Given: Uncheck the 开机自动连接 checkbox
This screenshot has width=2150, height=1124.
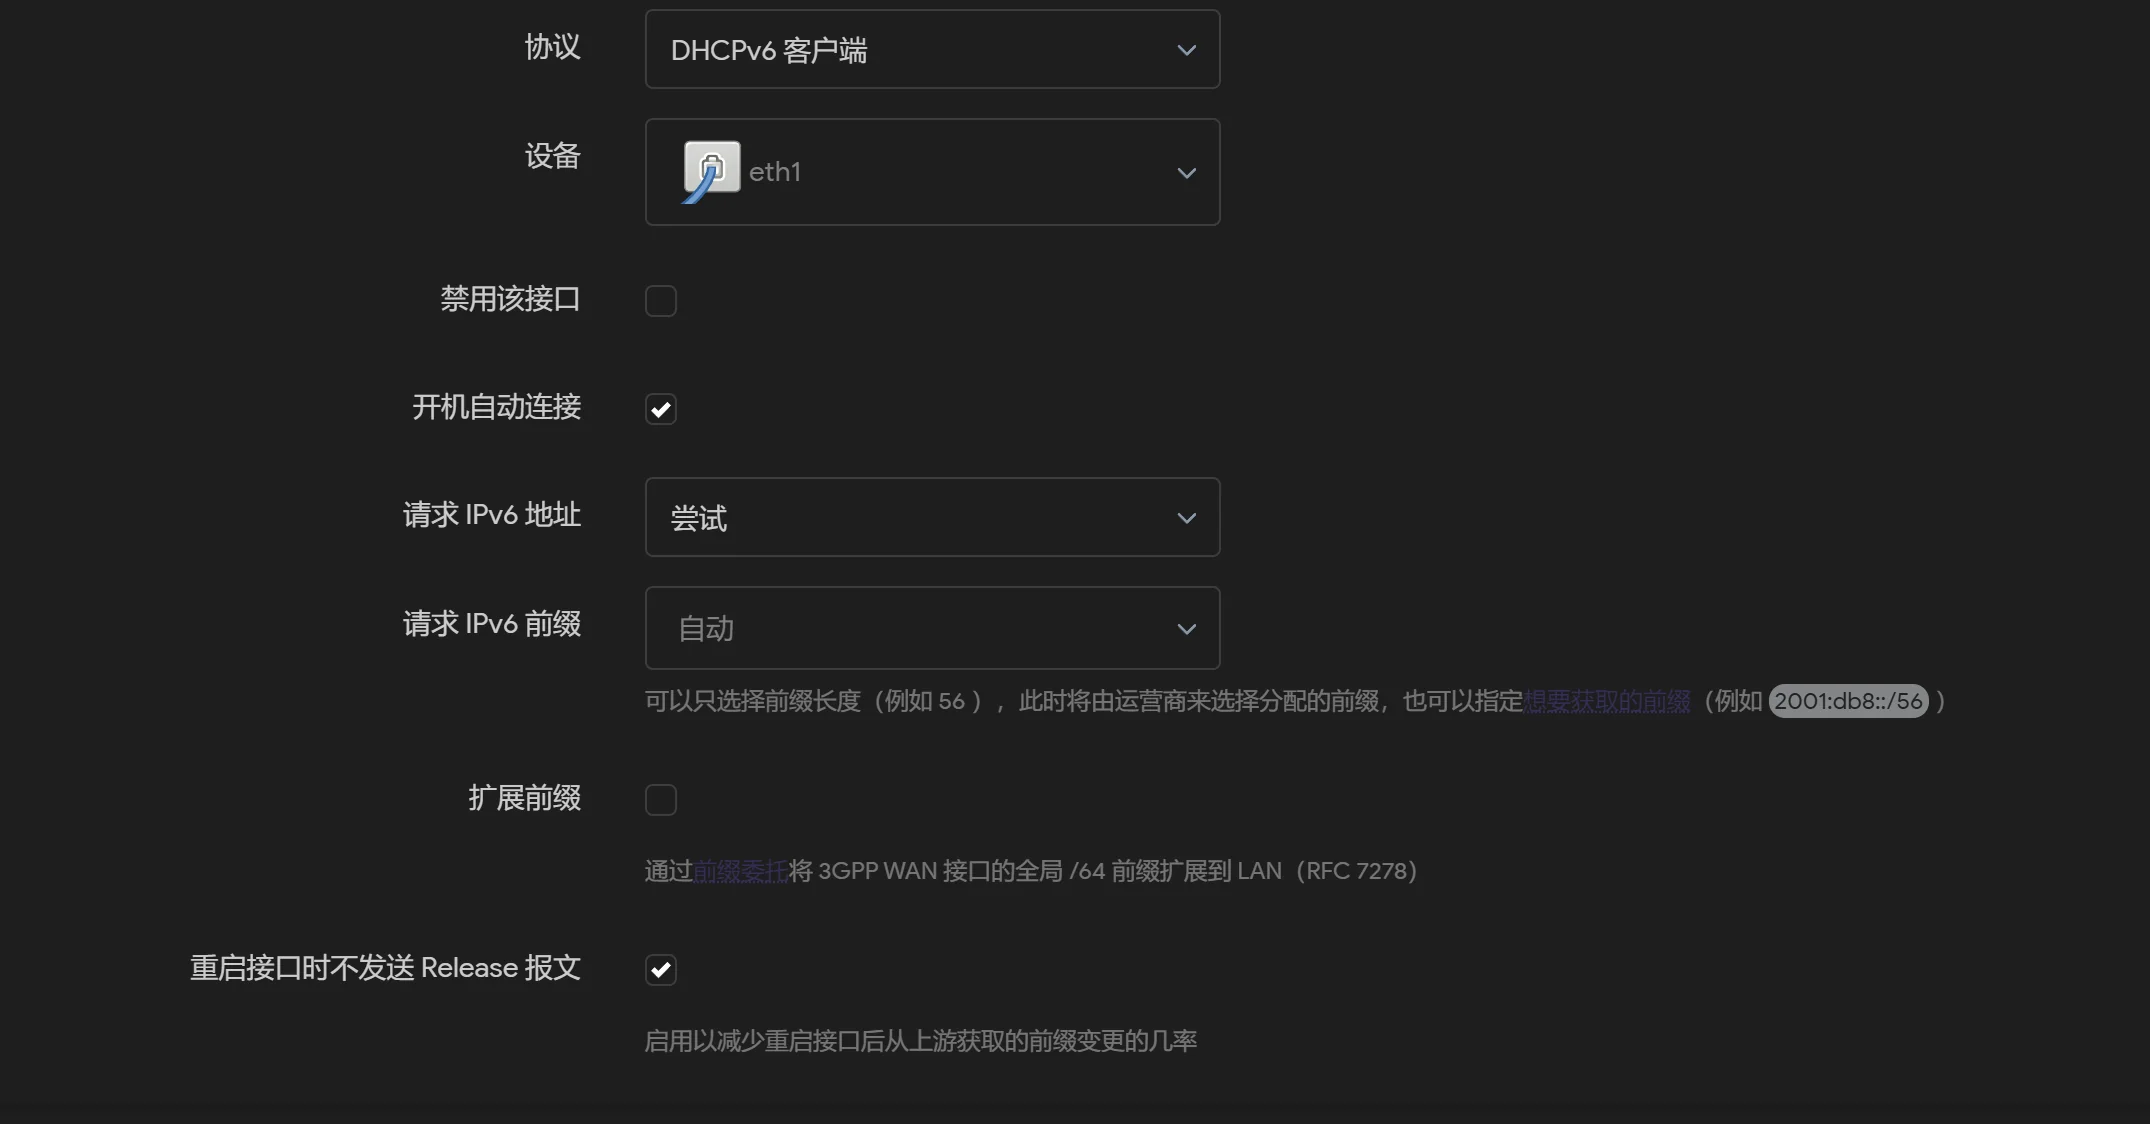Looking at the screenshot, I should 660,408.
